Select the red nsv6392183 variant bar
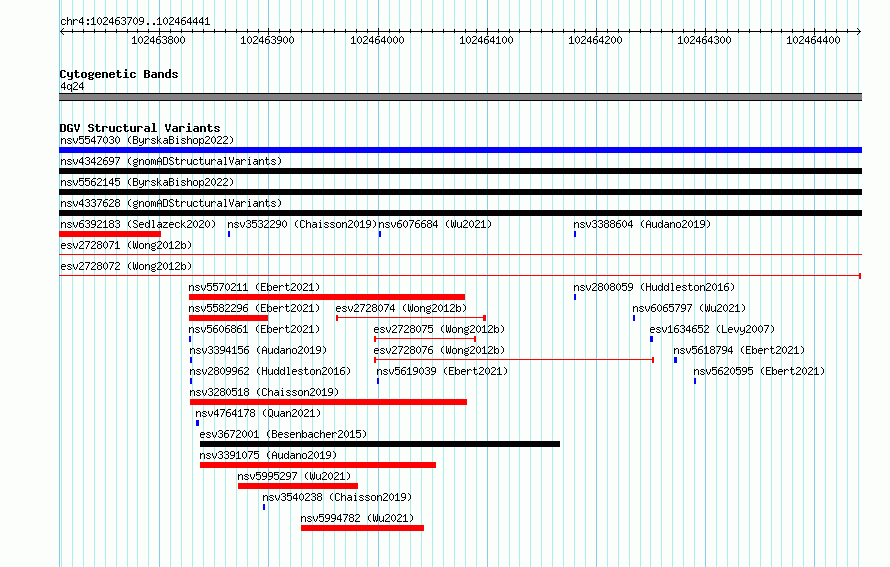 click(110, 234)
